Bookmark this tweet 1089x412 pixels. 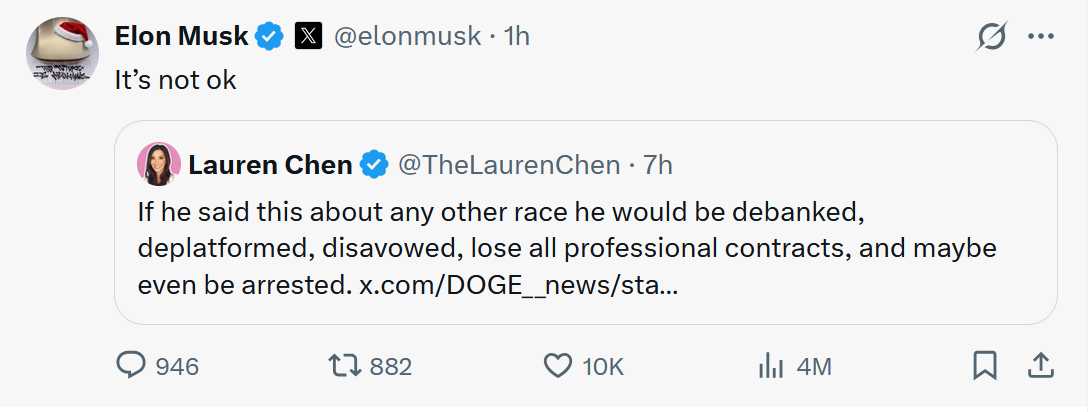point(985,367)
